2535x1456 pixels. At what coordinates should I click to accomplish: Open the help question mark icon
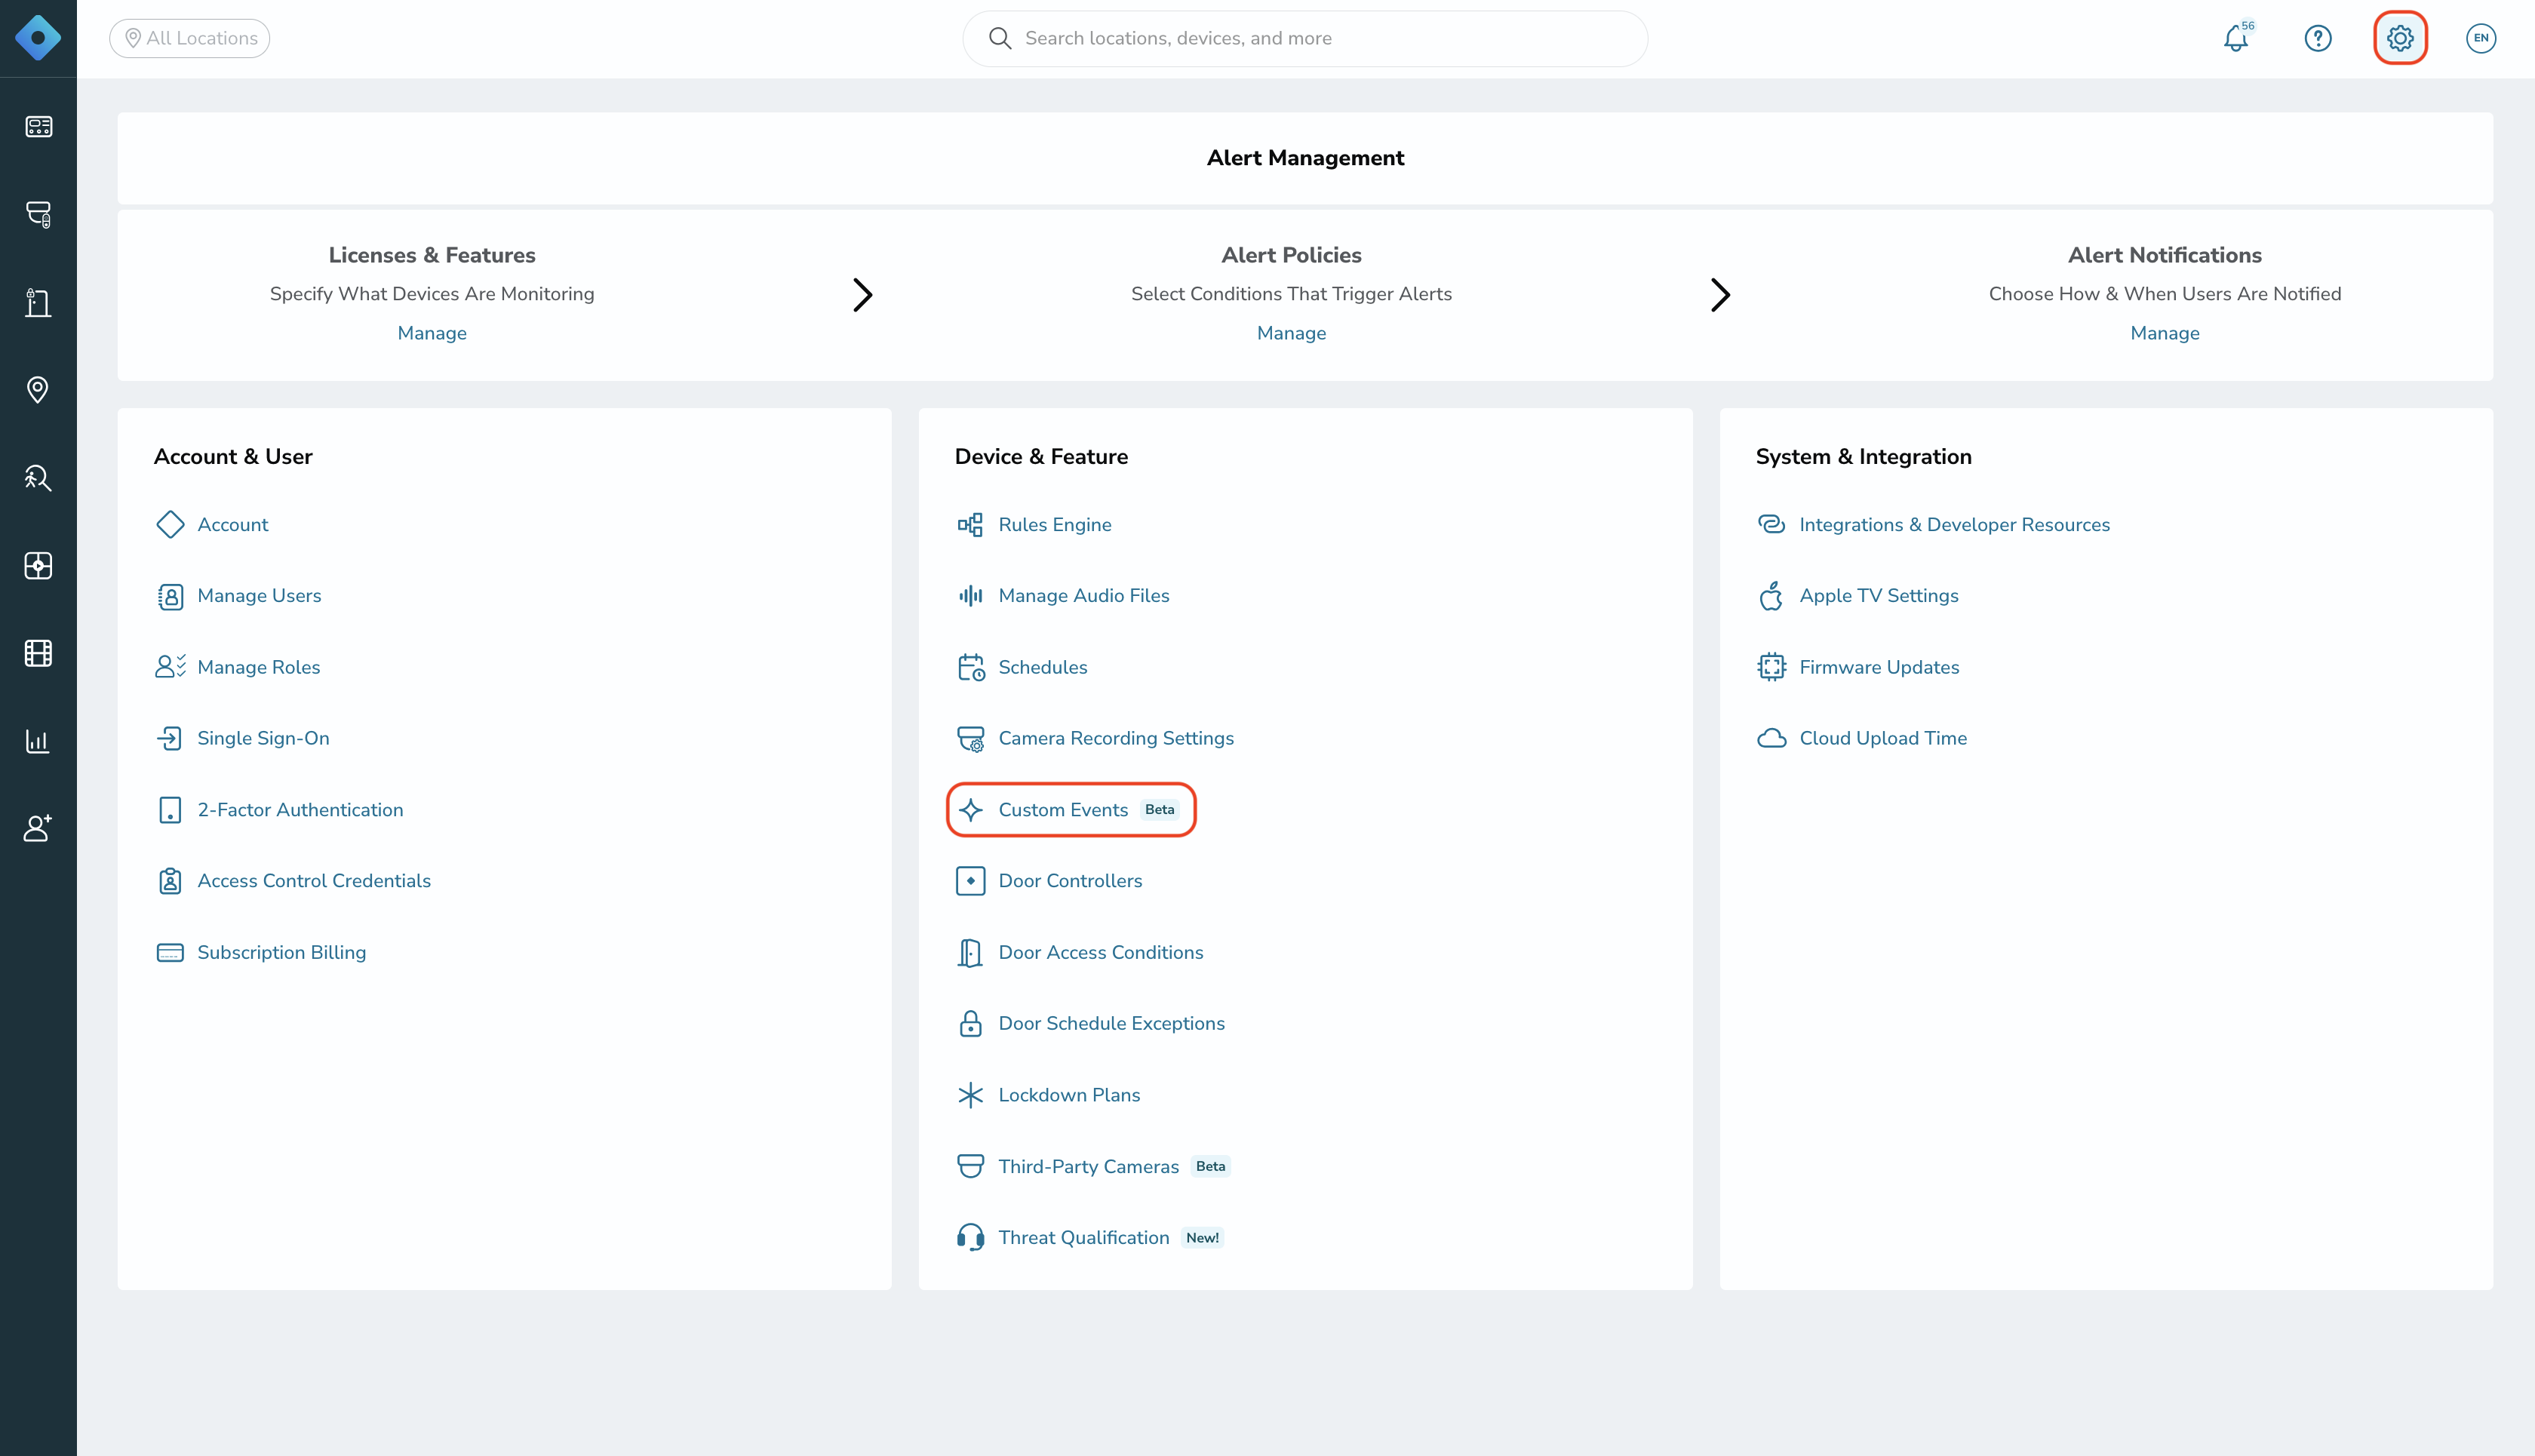(x=2318, y=38)
